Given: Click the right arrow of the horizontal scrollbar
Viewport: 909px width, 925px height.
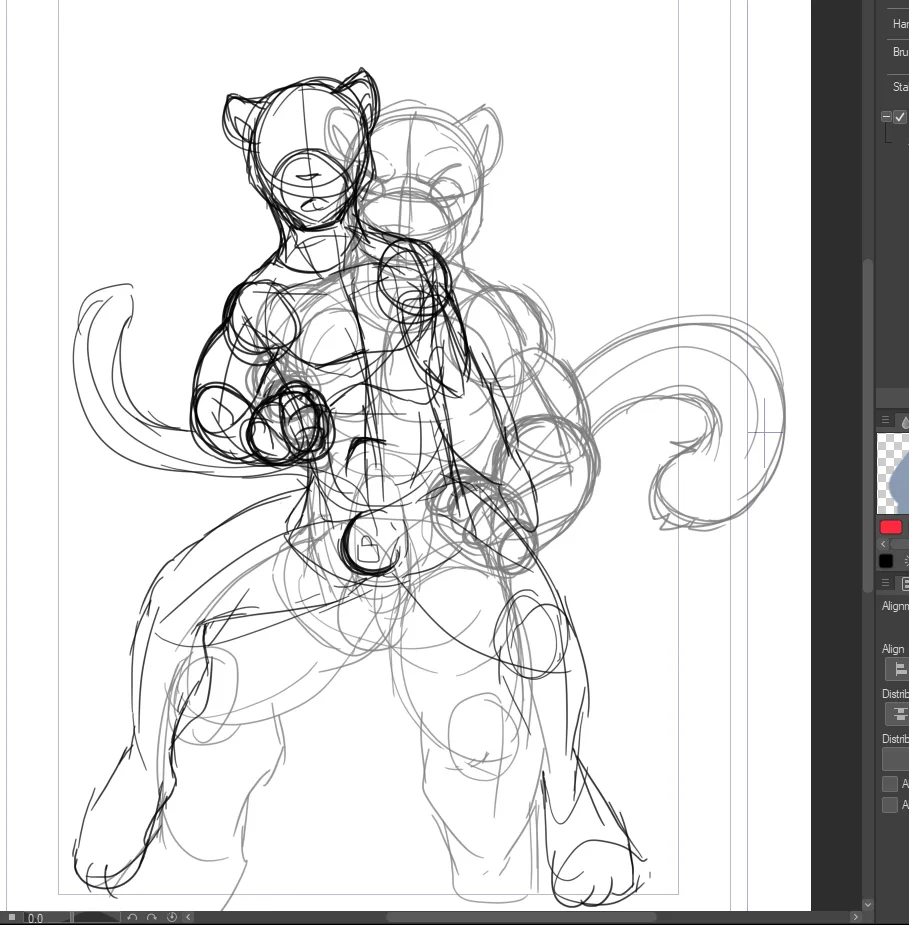Looking at the screenshot, I should [x=857, y=917].
